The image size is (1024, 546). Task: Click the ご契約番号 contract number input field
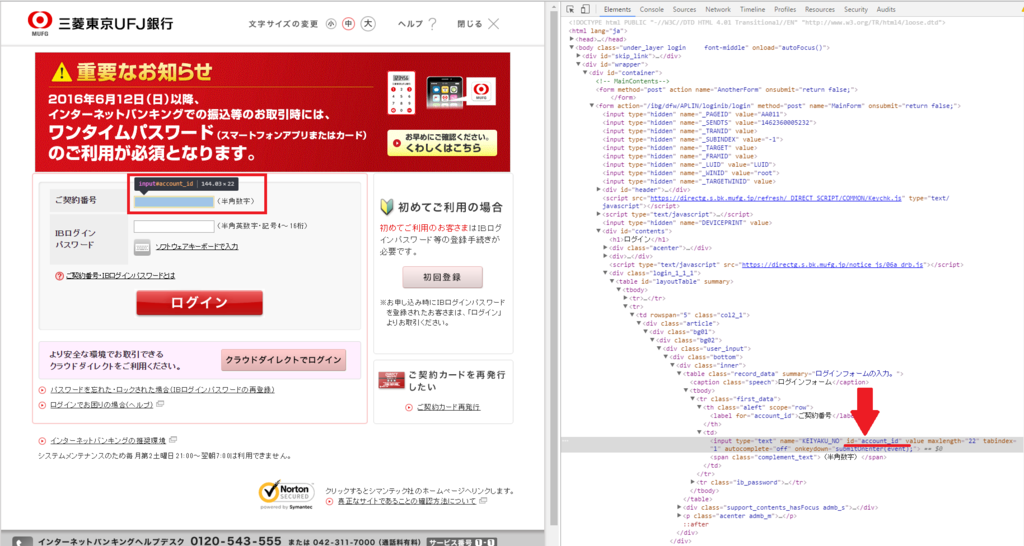point(174,202)
